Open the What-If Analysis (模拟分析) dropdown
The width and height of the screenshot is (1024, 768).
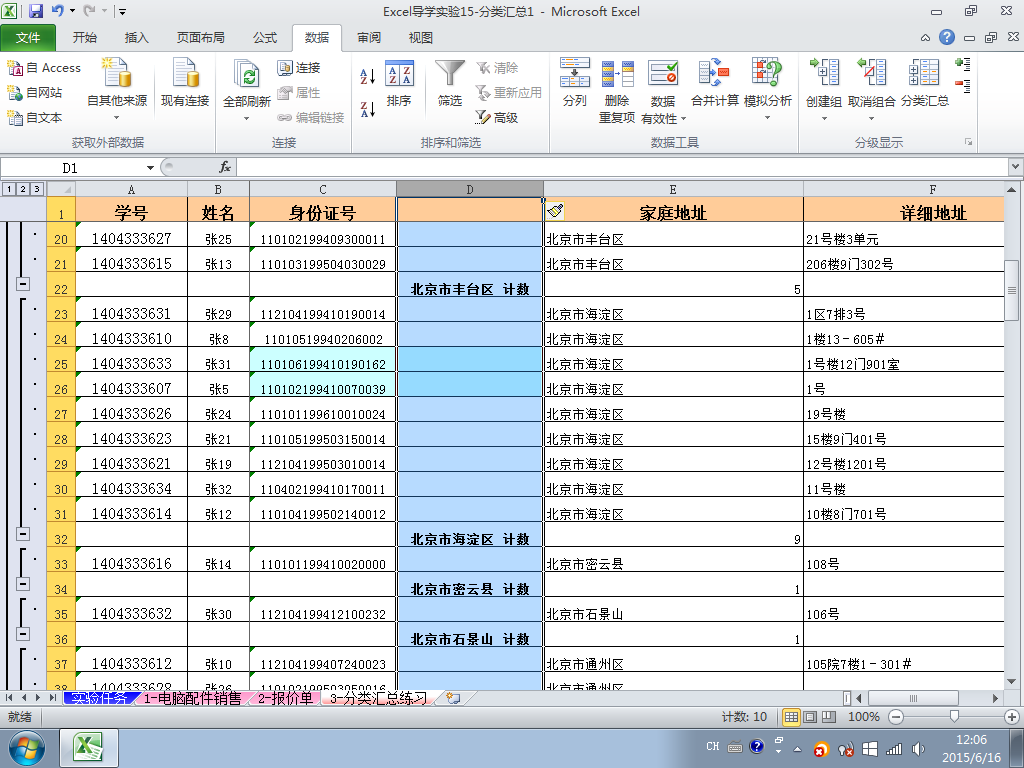click(x=767, y=118)
